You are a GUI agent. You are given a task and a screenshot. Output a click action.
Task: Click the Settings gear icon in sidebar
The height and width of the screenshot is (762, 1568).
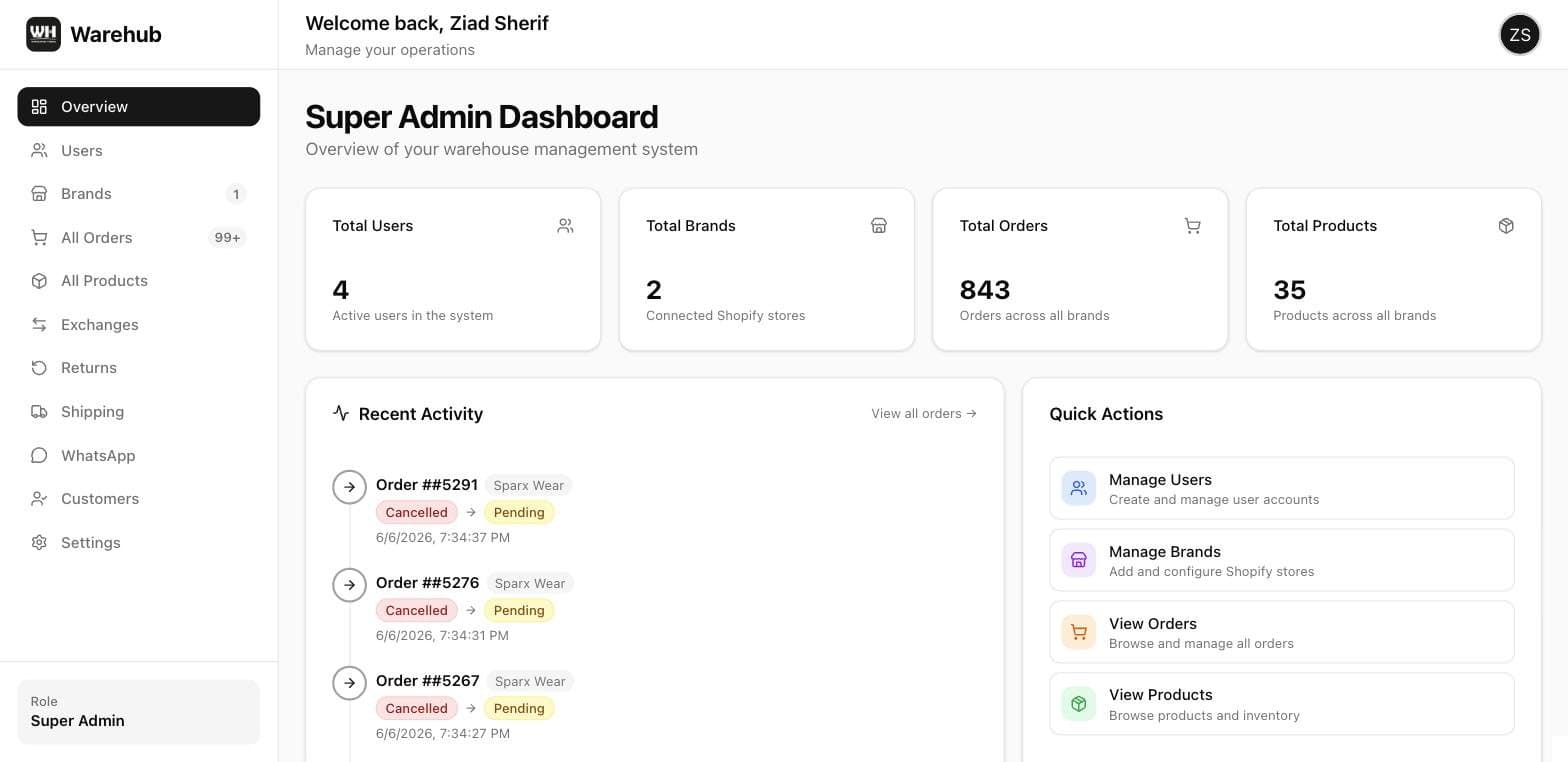(39, 542)
